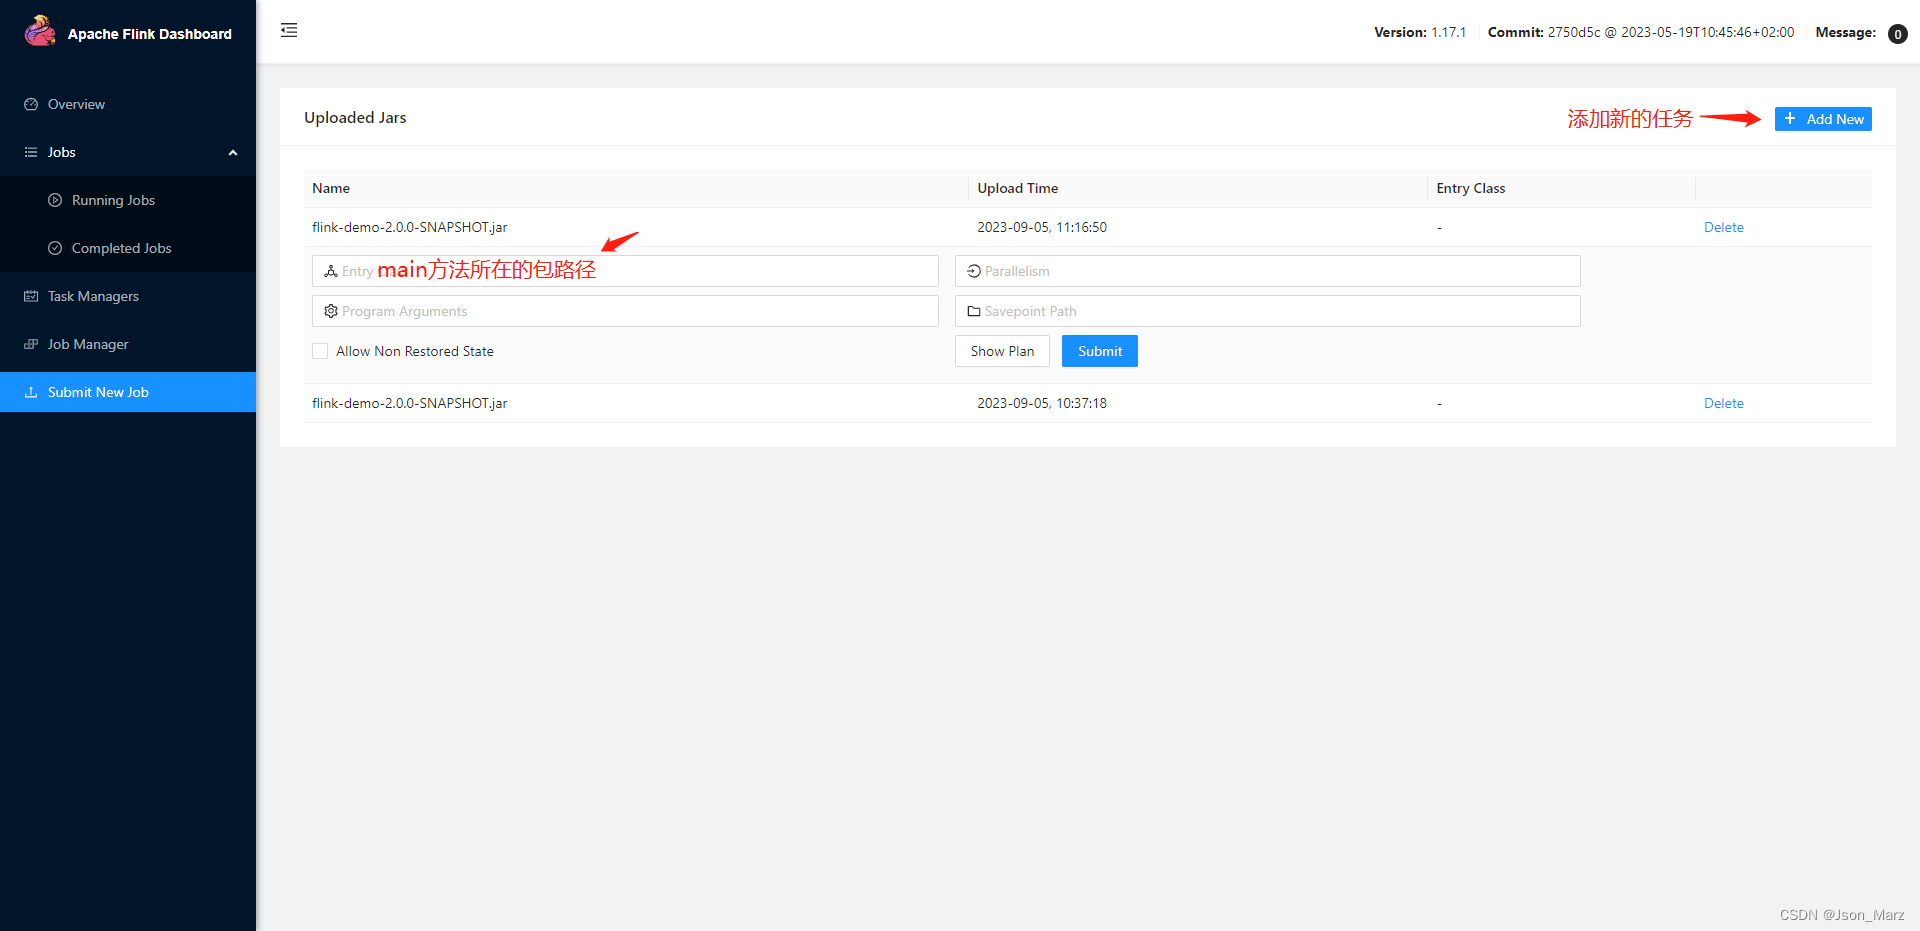
Task: Click the Version 1.17.1 text
Action: coord(1420,32)
